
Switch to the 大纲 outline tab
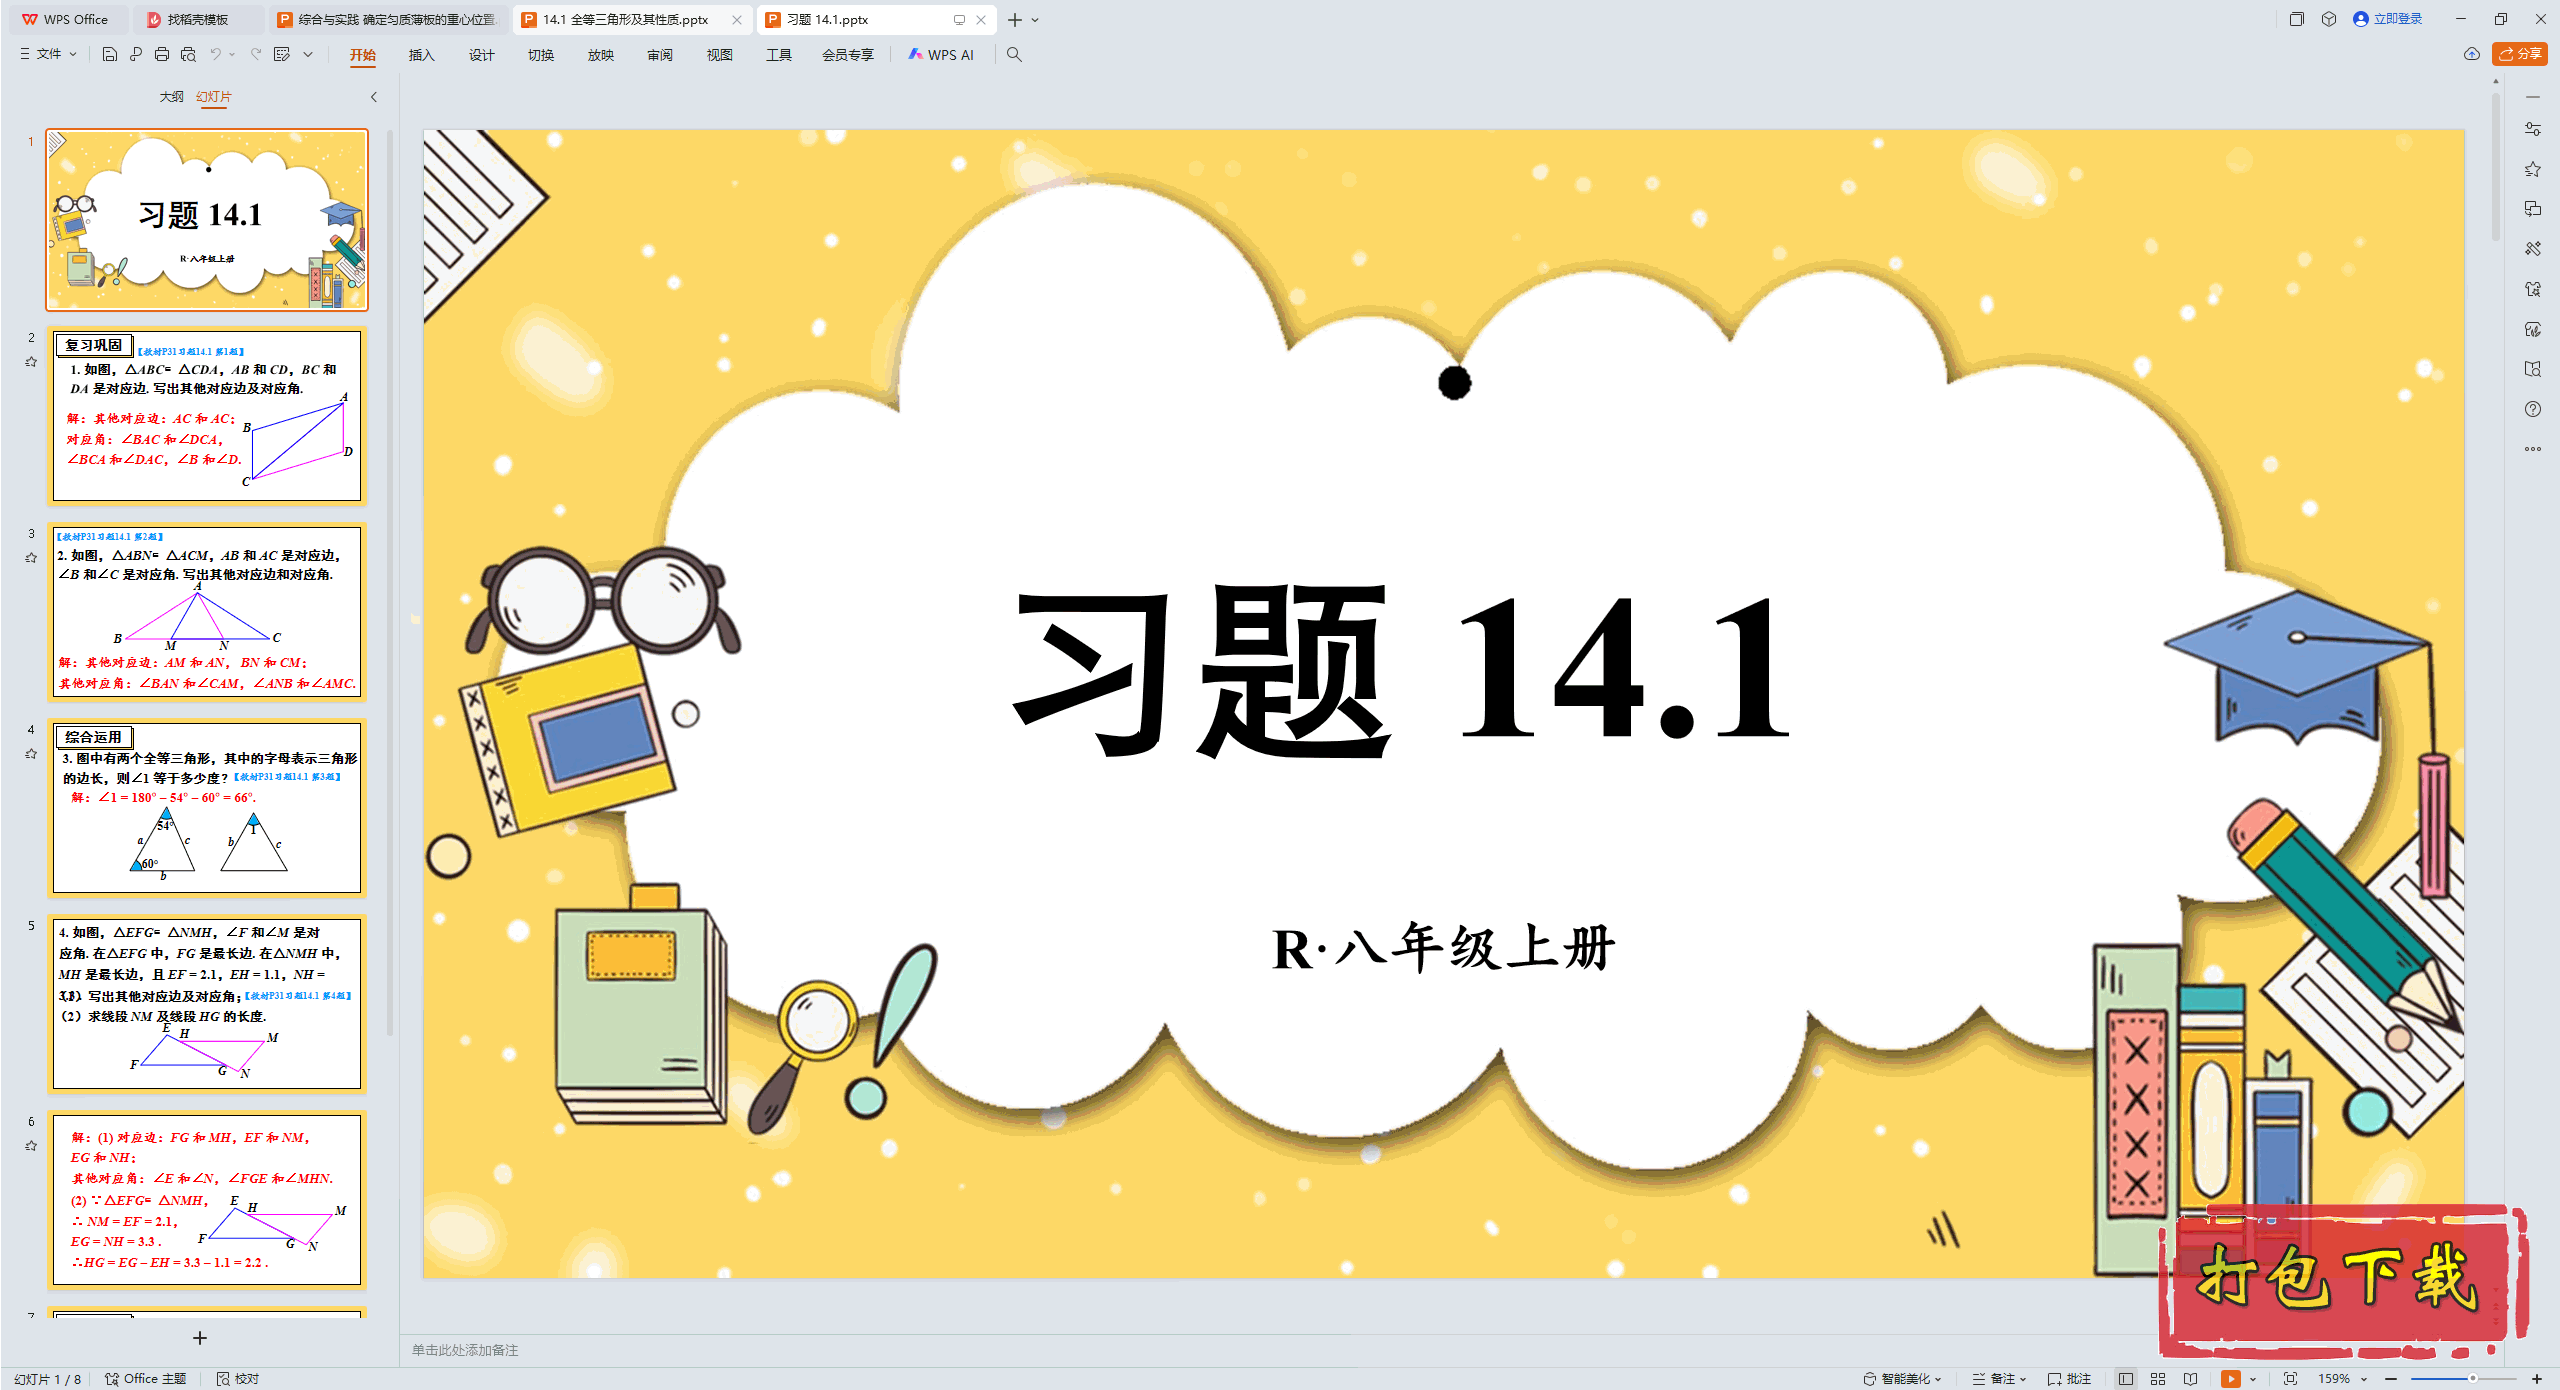[x=171, y=97]
